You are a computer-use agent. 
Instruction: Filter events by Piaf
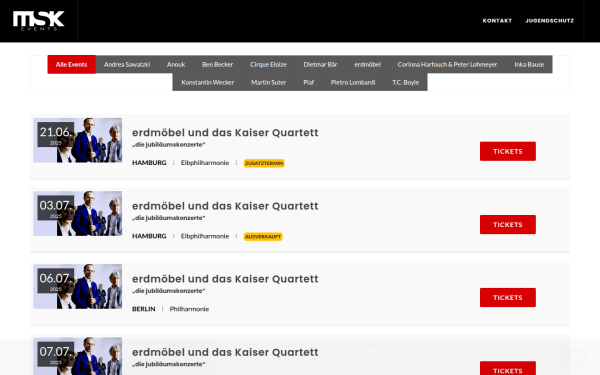[308, 82]
